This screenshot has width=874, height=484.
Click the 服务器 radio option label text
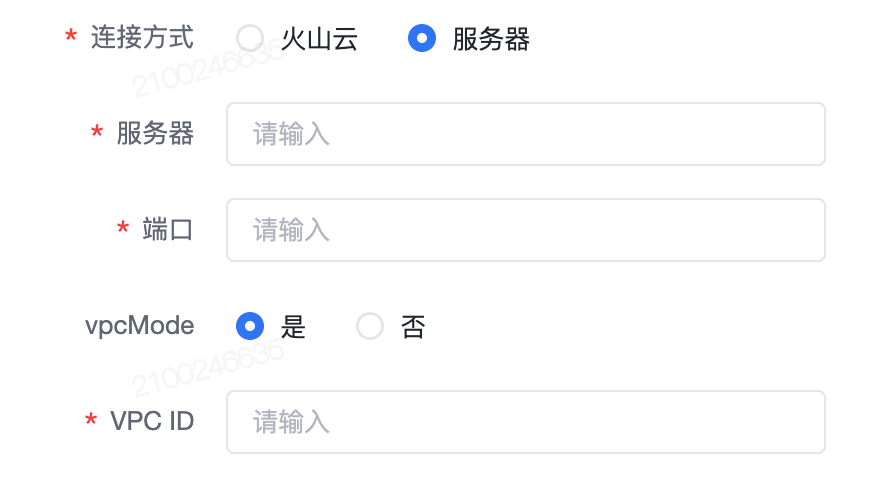[x=491, y=39]
